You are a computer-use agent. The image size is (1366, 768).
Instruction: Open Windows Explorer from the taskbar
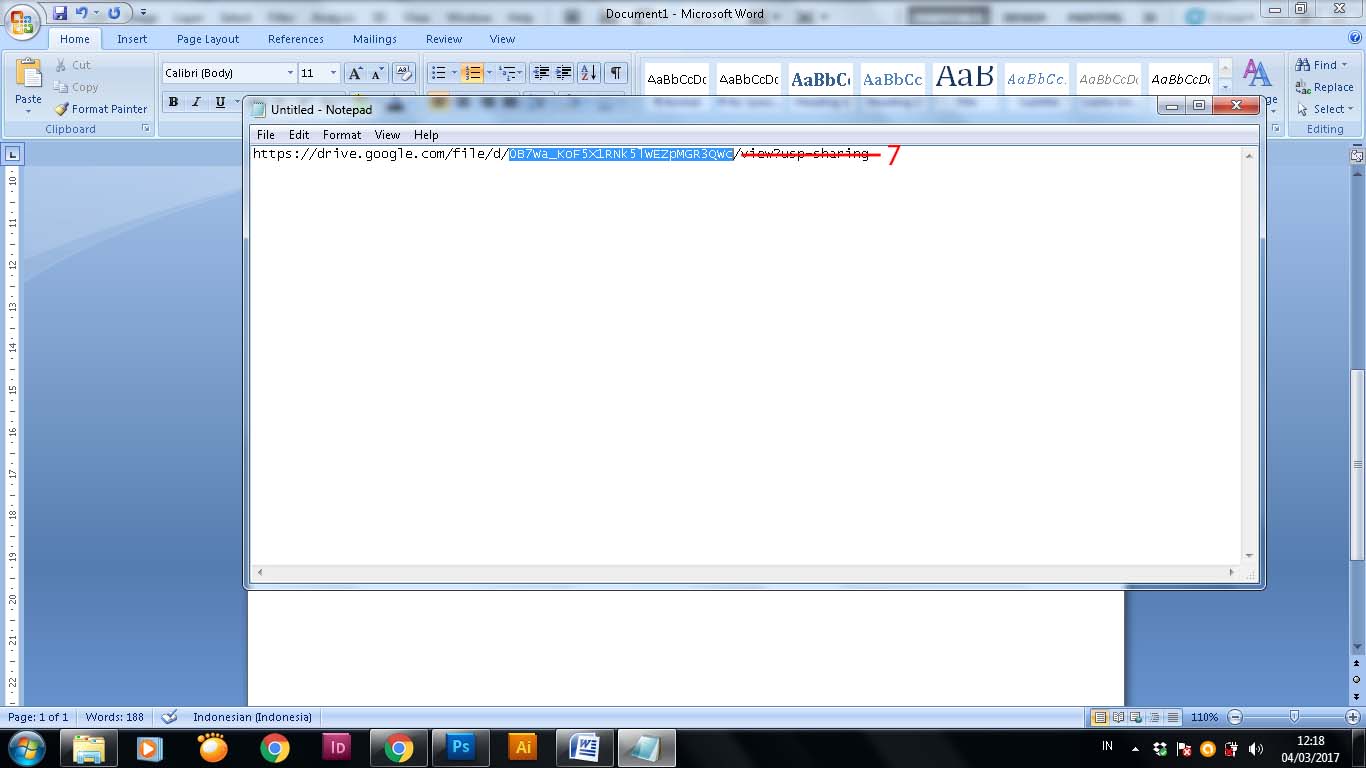89,747
